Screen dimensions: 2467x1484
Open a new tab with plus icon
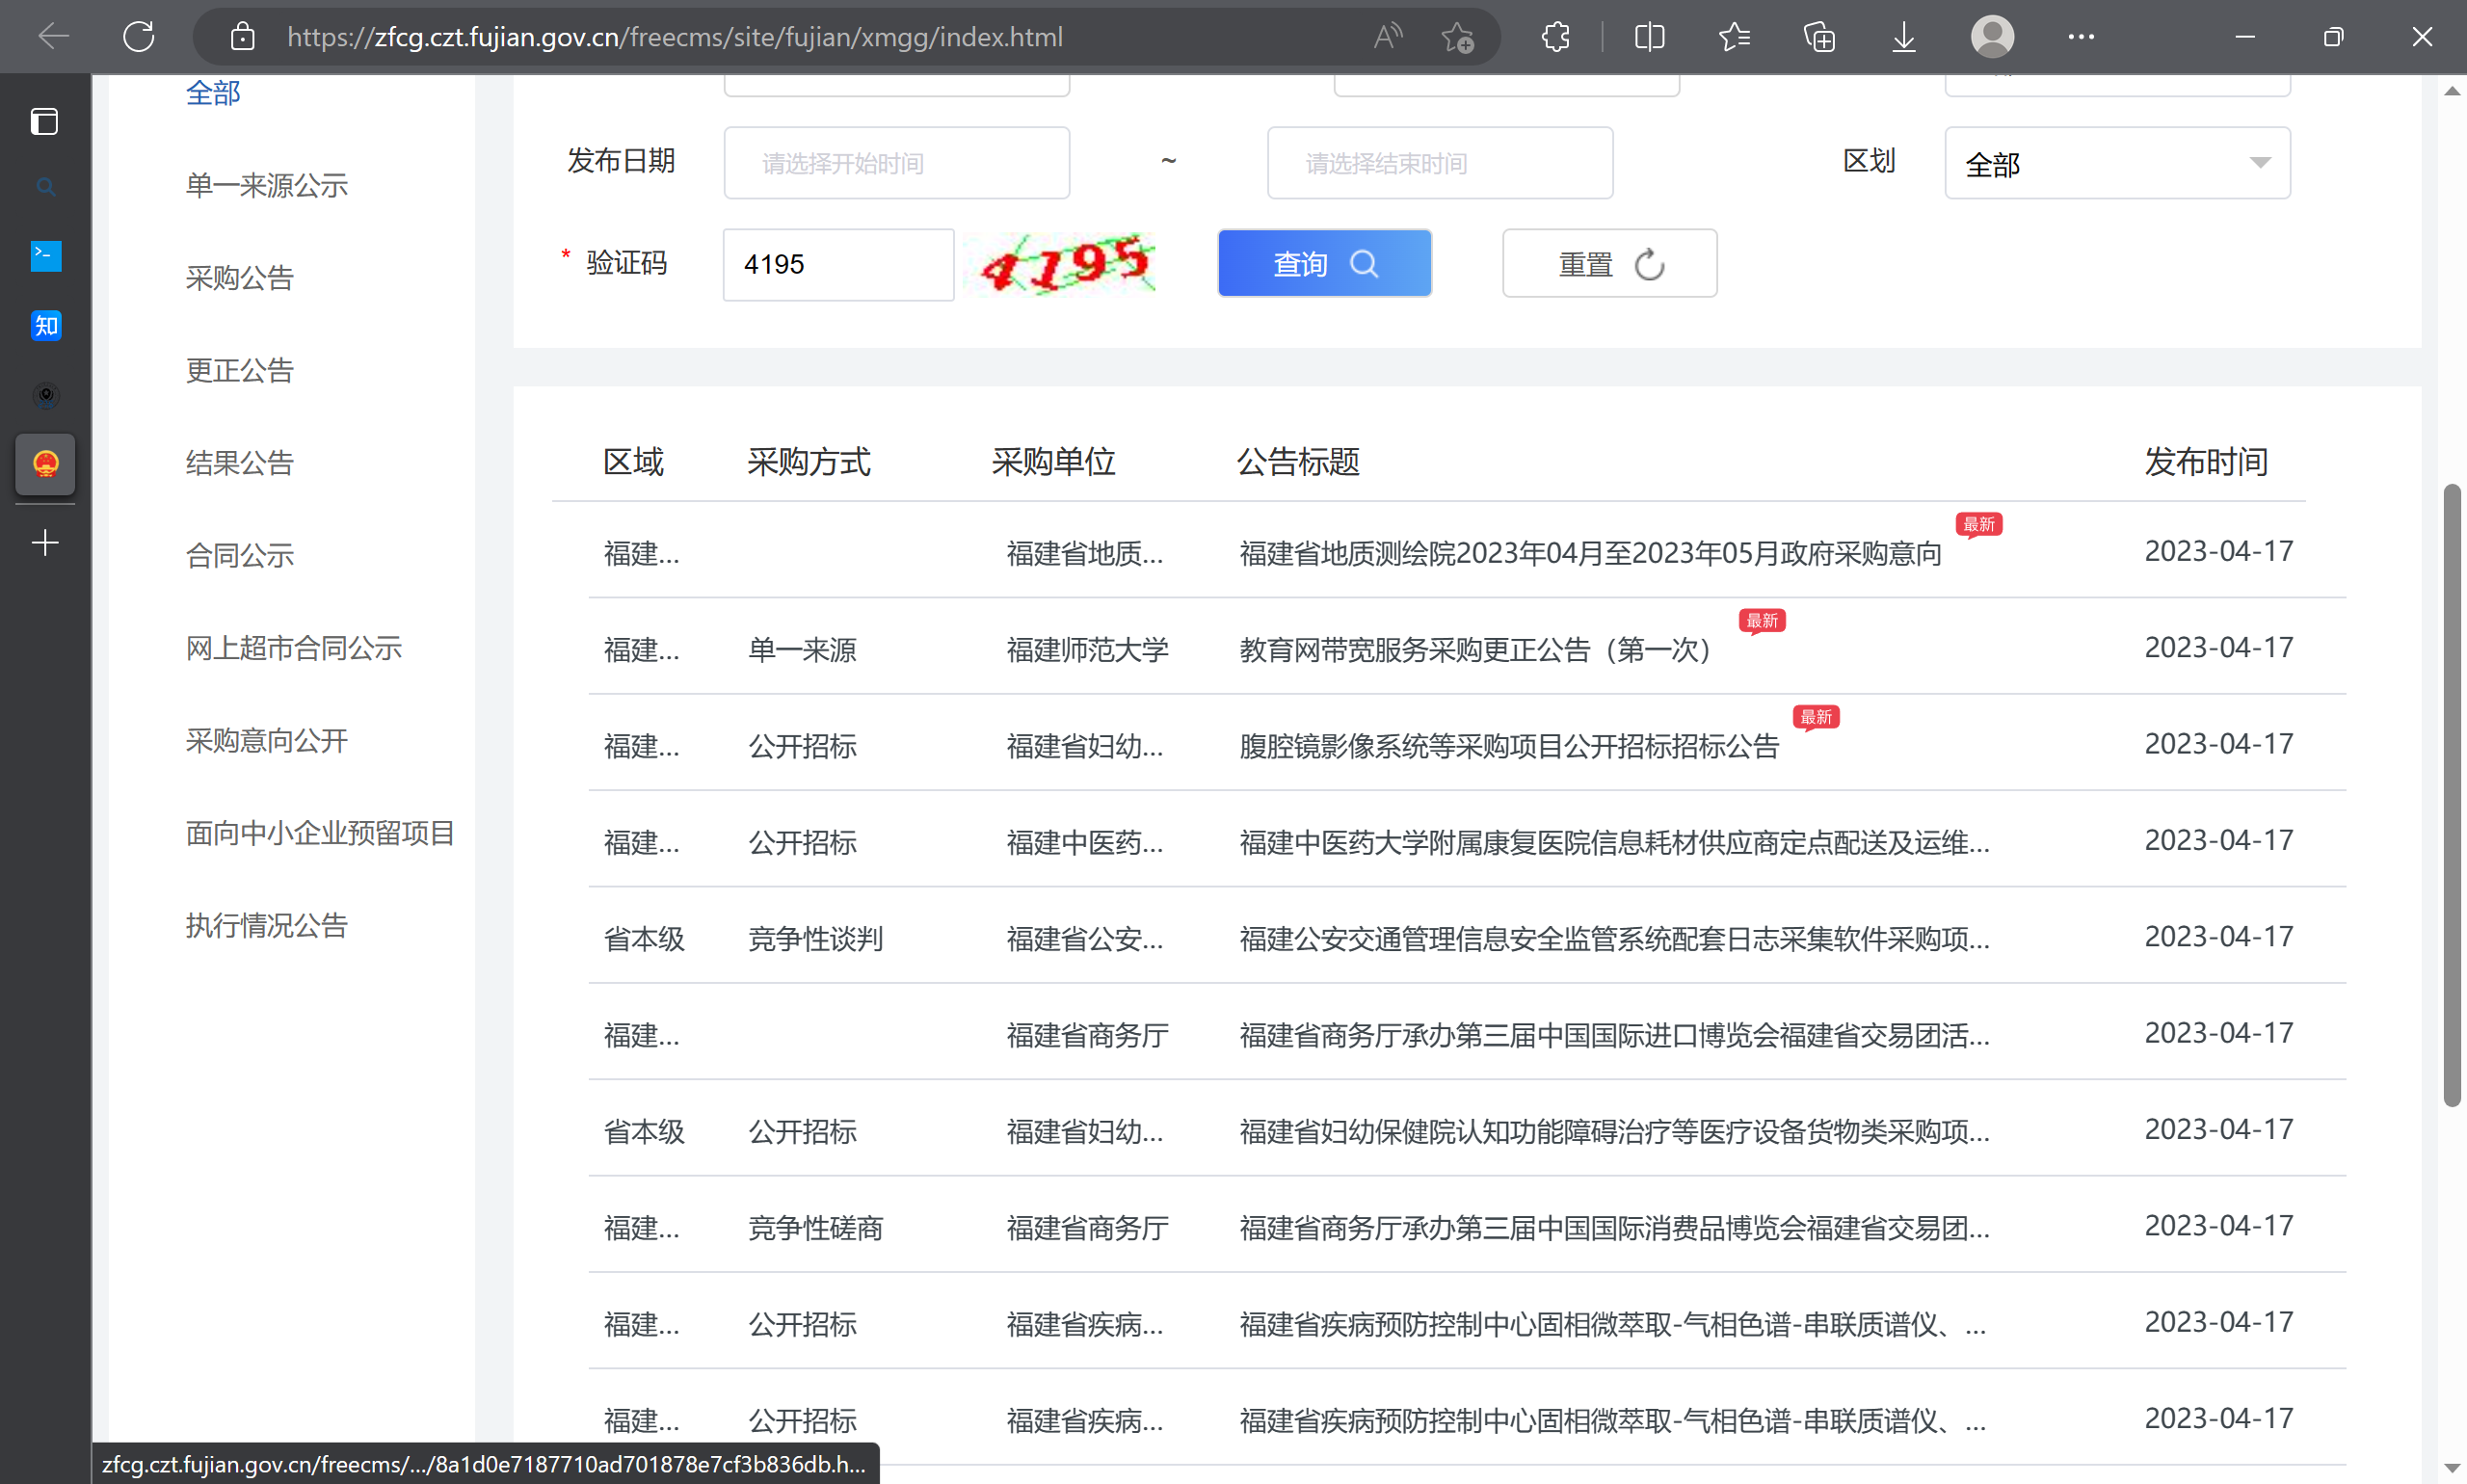point(45,543)
